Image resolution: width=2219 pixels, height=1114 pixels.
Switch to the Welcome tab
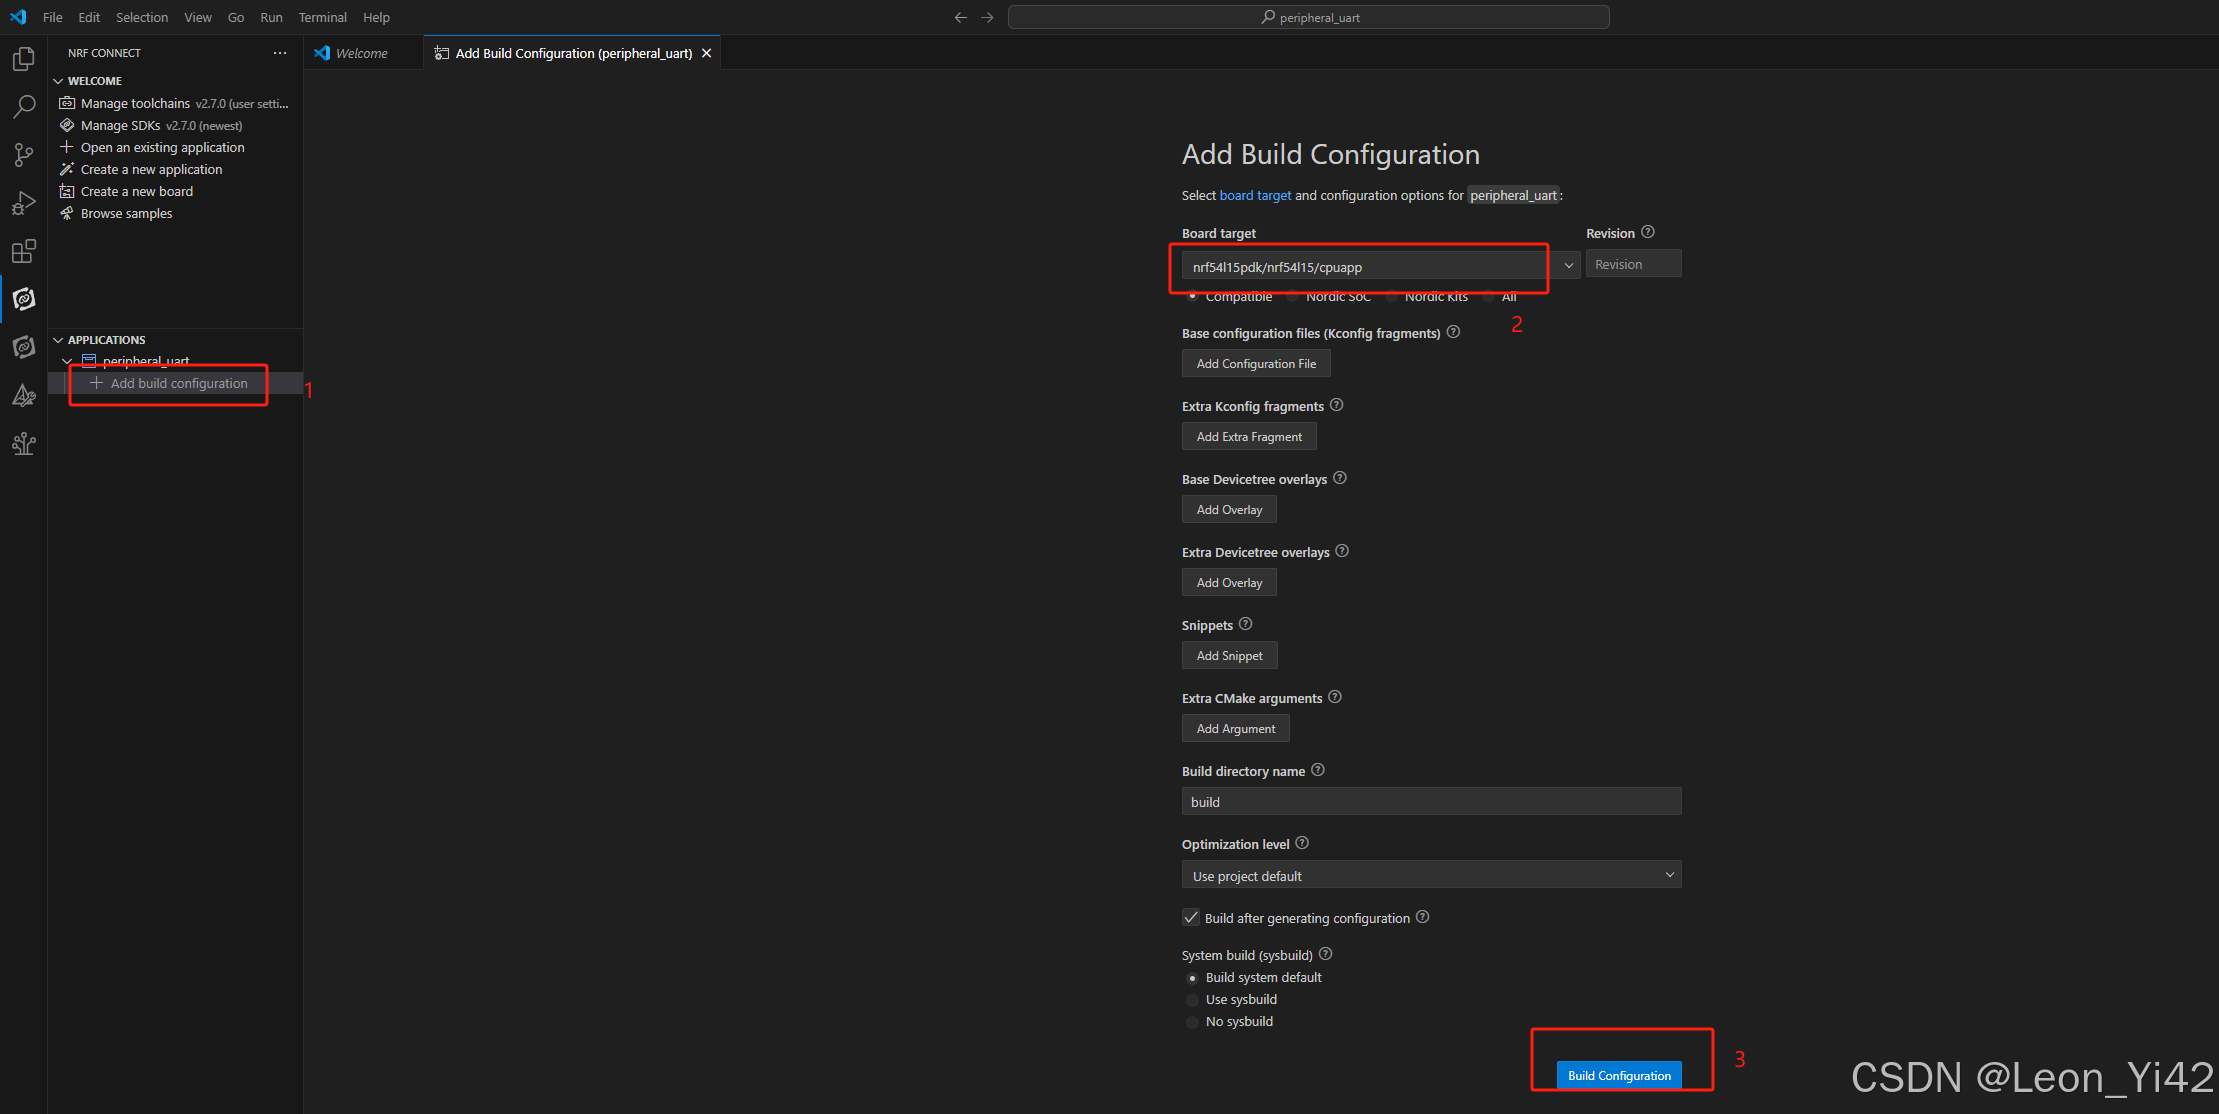pos(361,53)
